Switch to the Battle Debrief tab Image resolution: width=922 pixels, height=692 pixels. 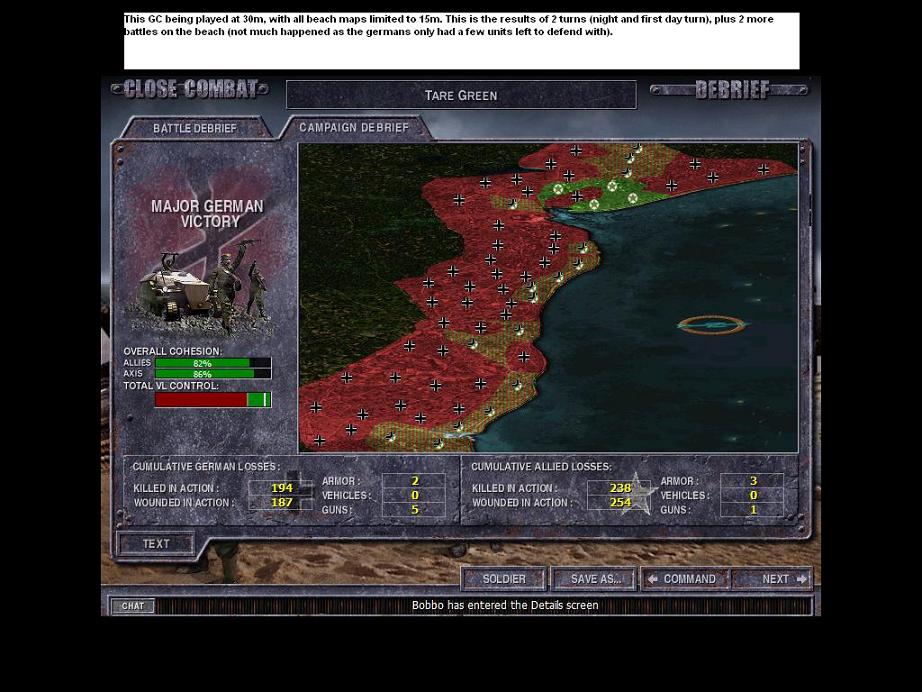(195, 128)
